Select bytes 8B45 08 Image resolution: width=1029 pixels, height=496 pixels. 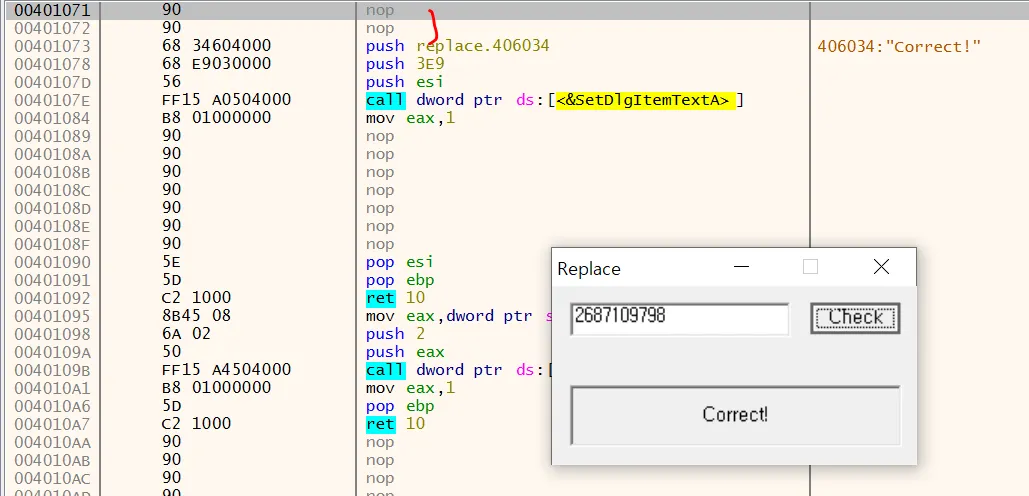196,316
